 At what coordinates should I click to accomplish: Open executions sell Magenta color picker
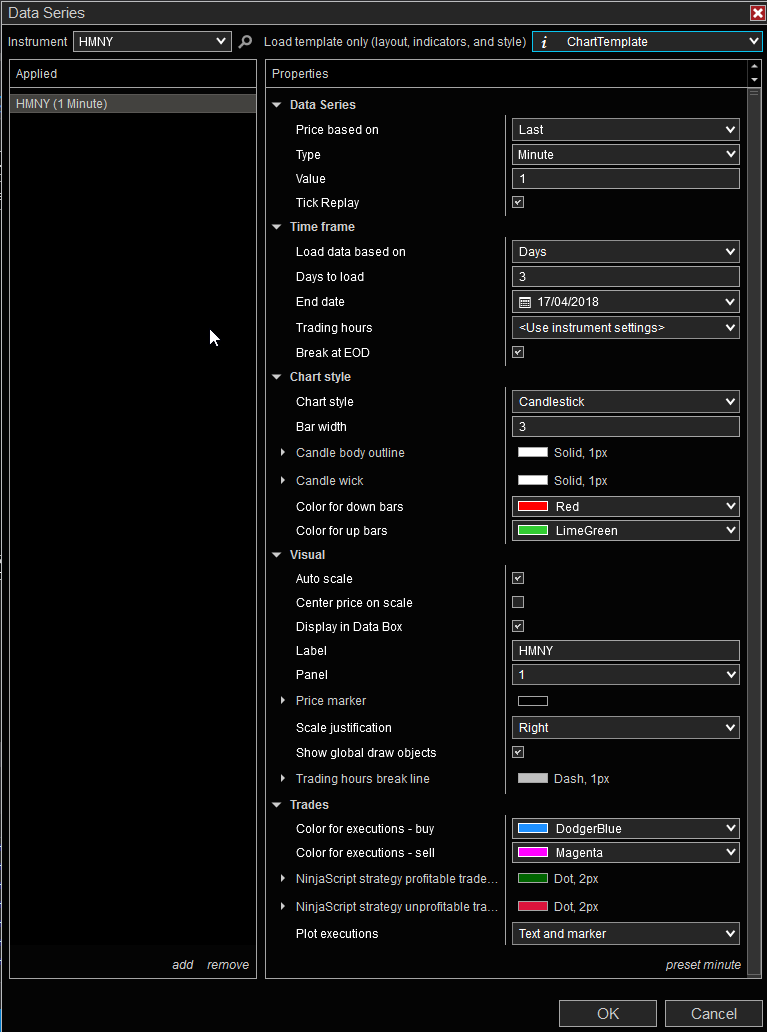625,852
